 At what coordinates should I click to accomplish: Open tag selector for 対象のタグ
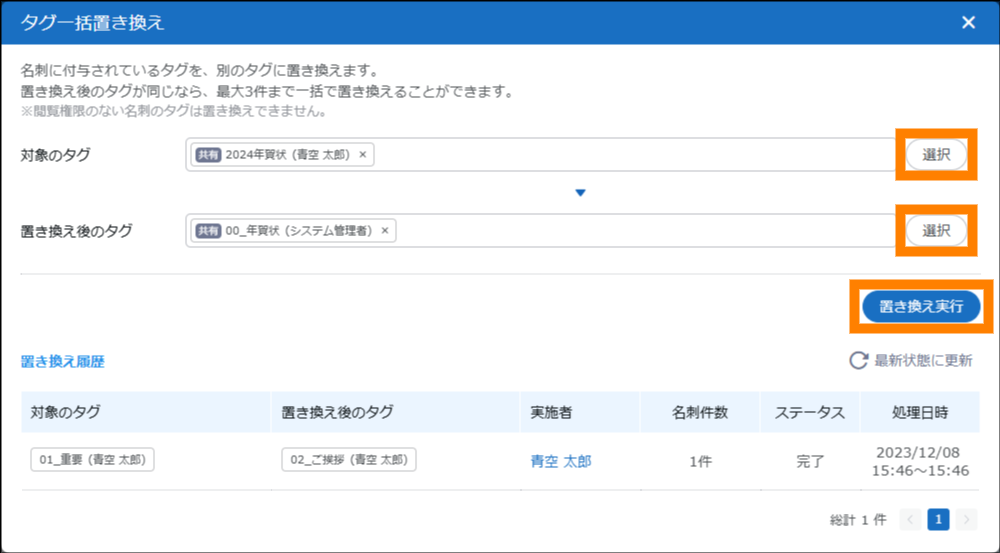pyautogui.click(x=936, y=155)
